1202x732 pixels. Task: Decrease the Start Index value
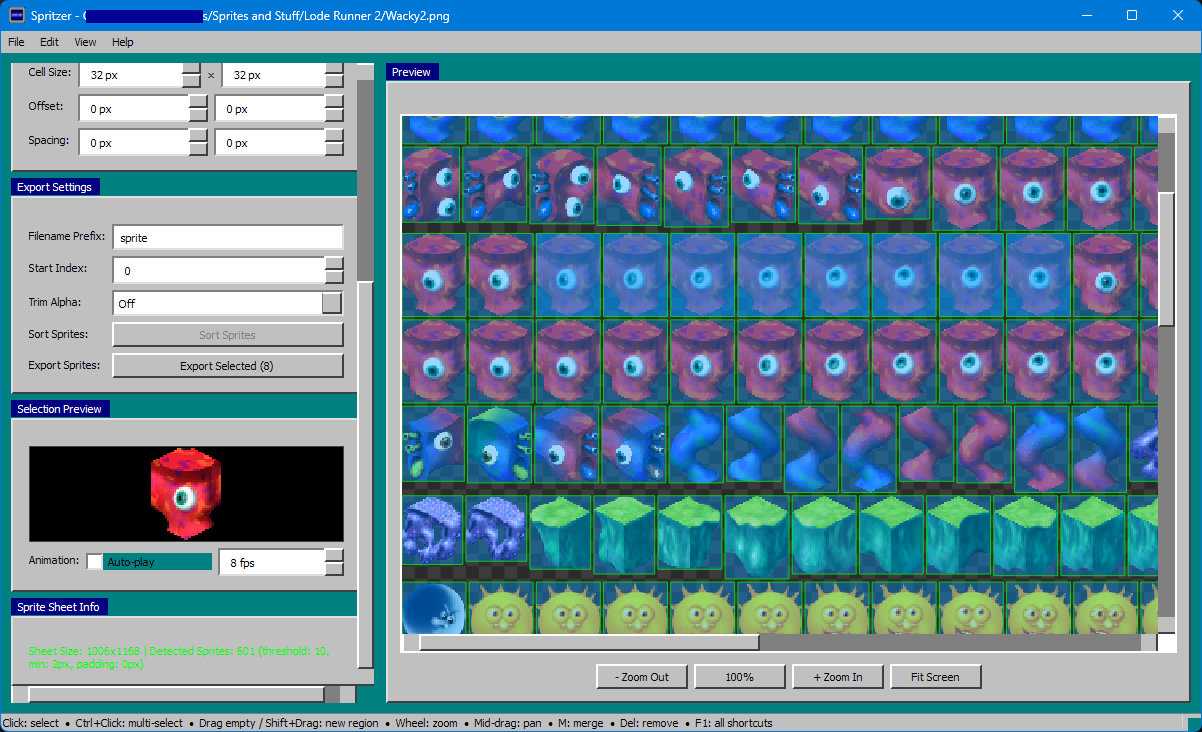coord(334,277)
